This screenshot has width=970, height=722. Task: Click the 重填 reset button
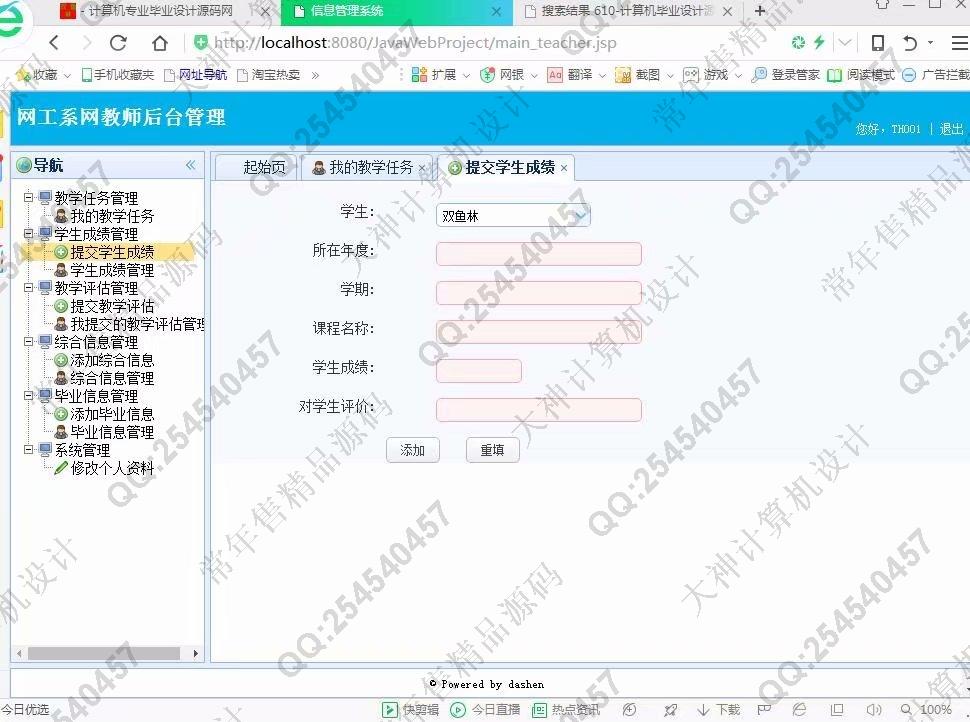[492, 450]
